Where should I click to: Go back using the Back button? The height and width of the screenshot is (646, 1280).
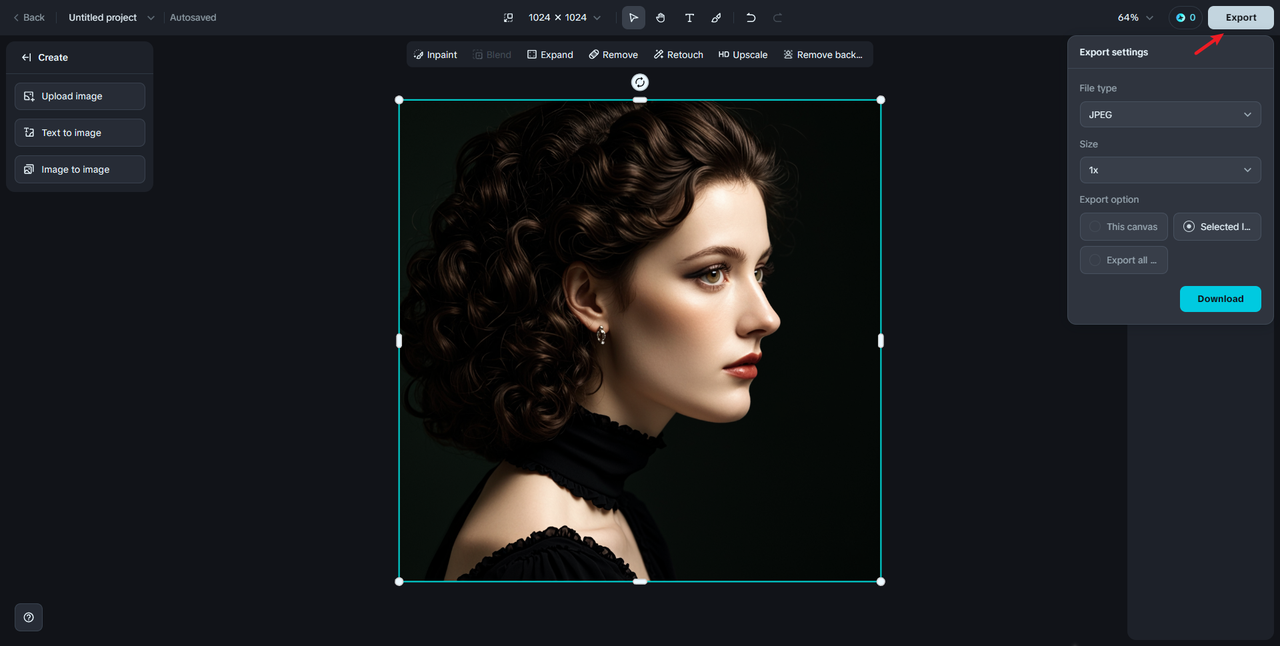pos(29,17)
